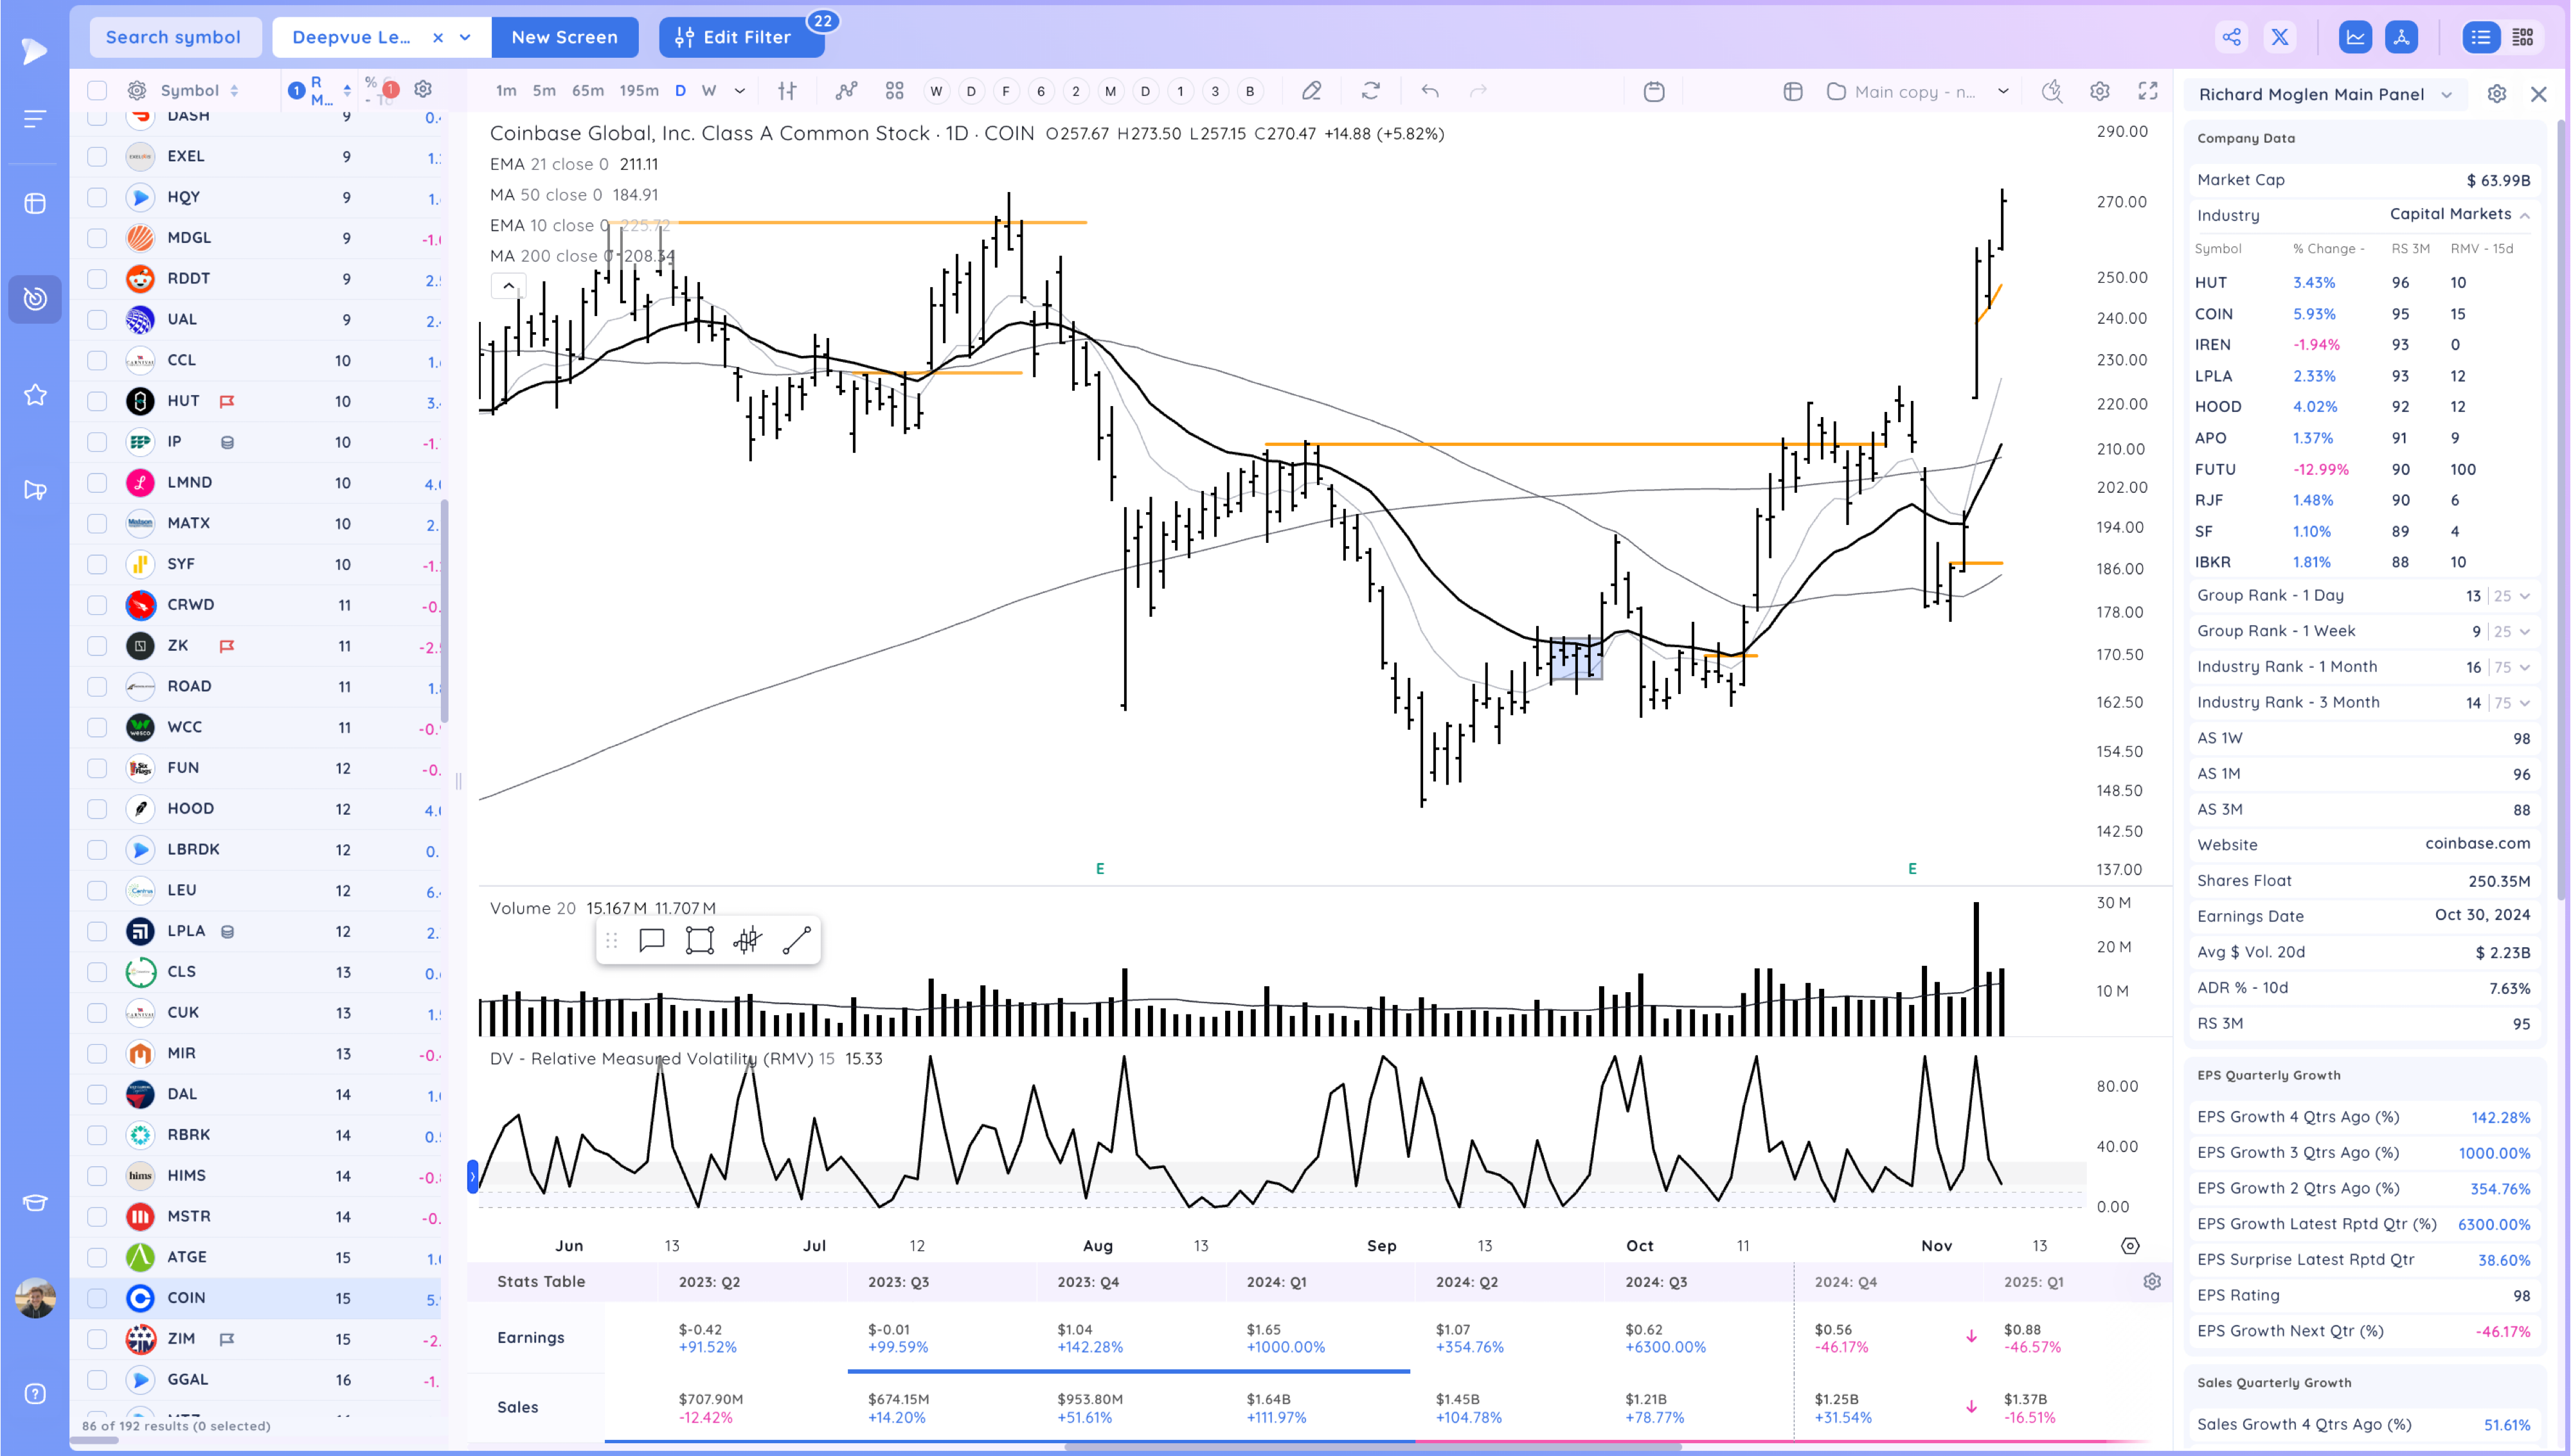Tick the checkbox beside HOOD

click(97, 809)
